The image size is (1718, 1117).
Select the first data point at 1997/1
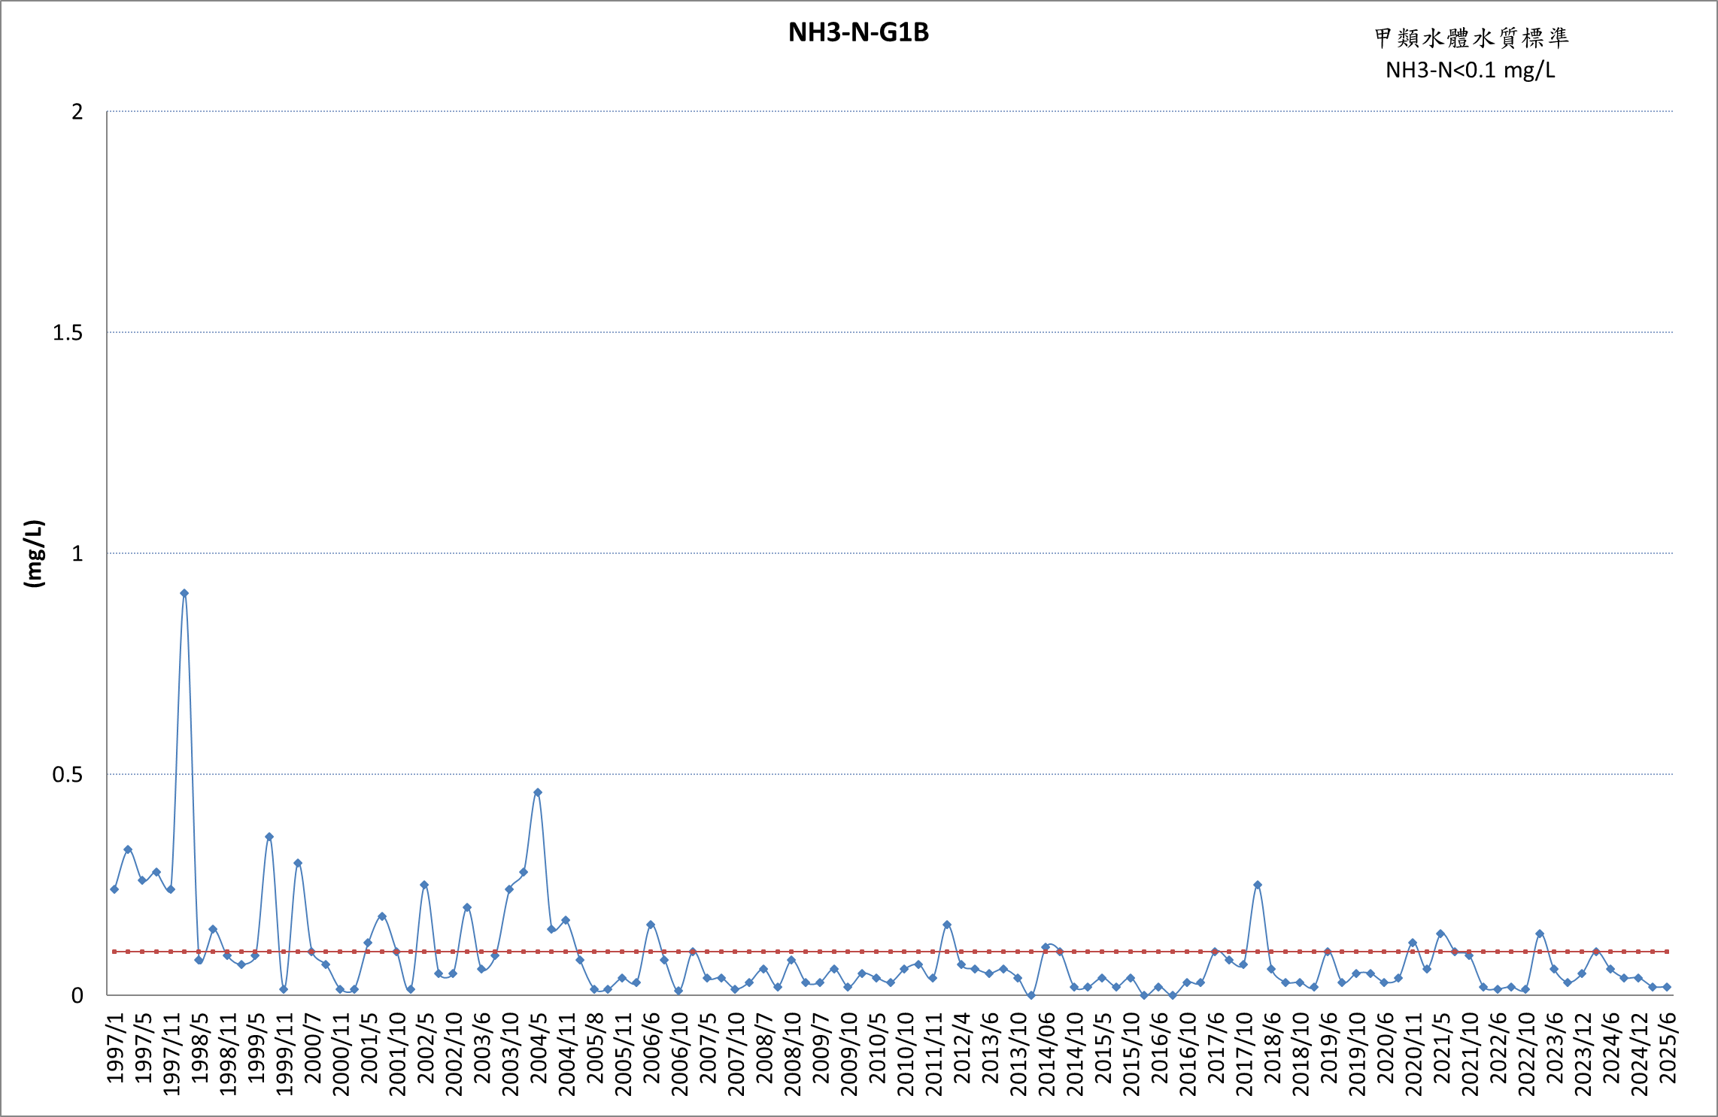coord(114,889)
